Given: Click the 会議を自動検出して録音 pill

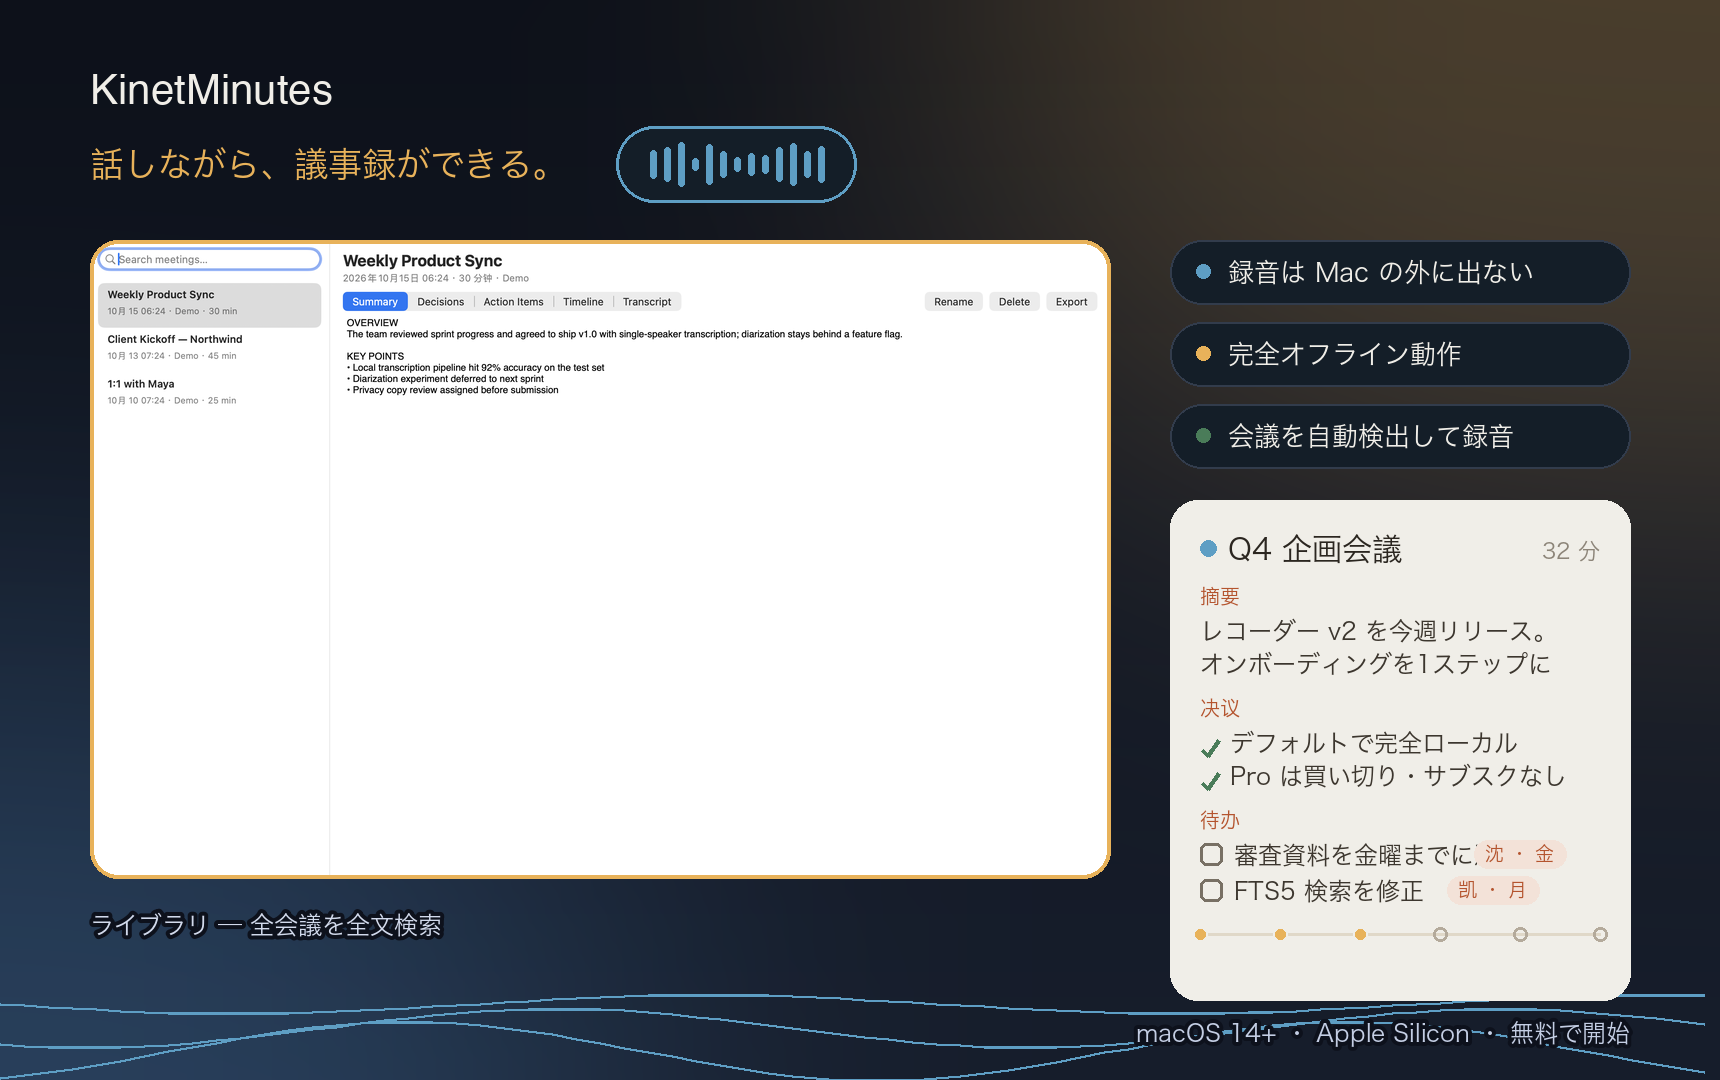Looking at the screenshot, I should [1400, 436].
